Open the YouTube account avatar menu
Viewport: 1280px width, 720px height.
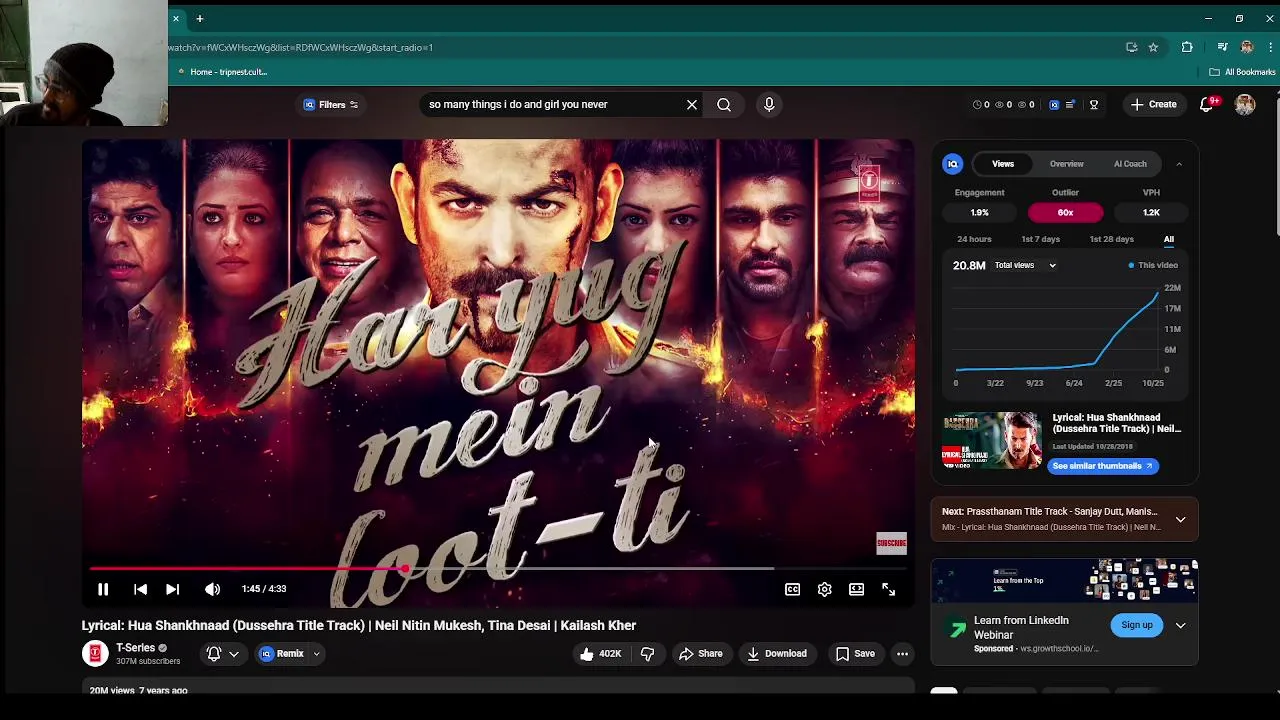(1245, 104)
